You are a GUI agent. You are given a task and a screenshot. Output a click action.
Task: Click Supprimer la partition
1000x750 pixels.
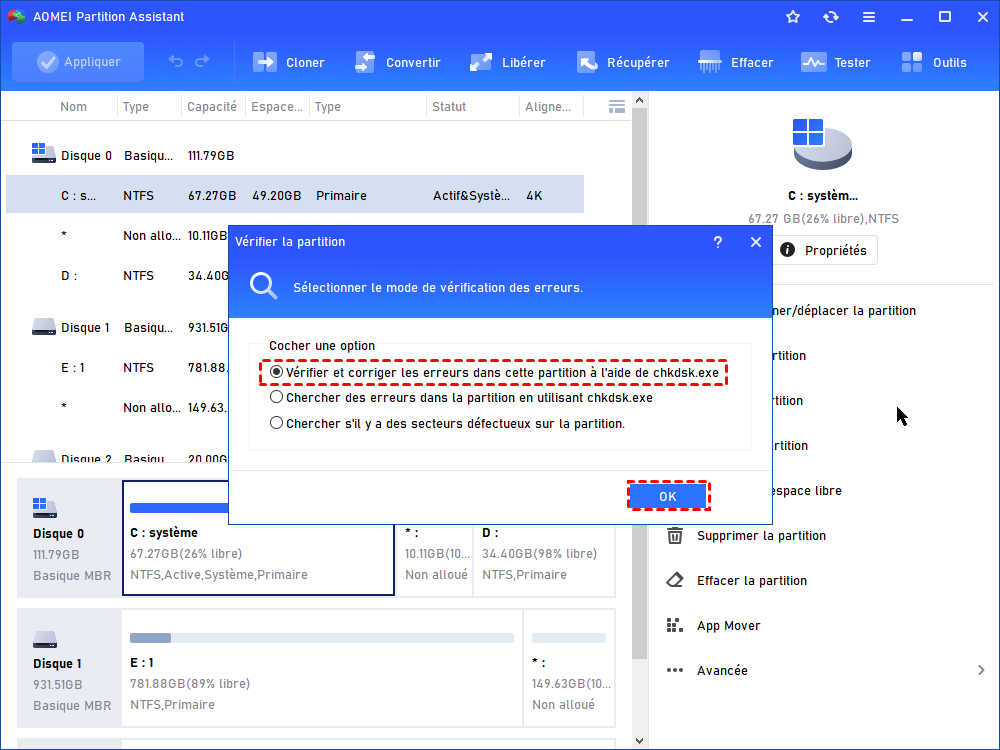(761, 536)
